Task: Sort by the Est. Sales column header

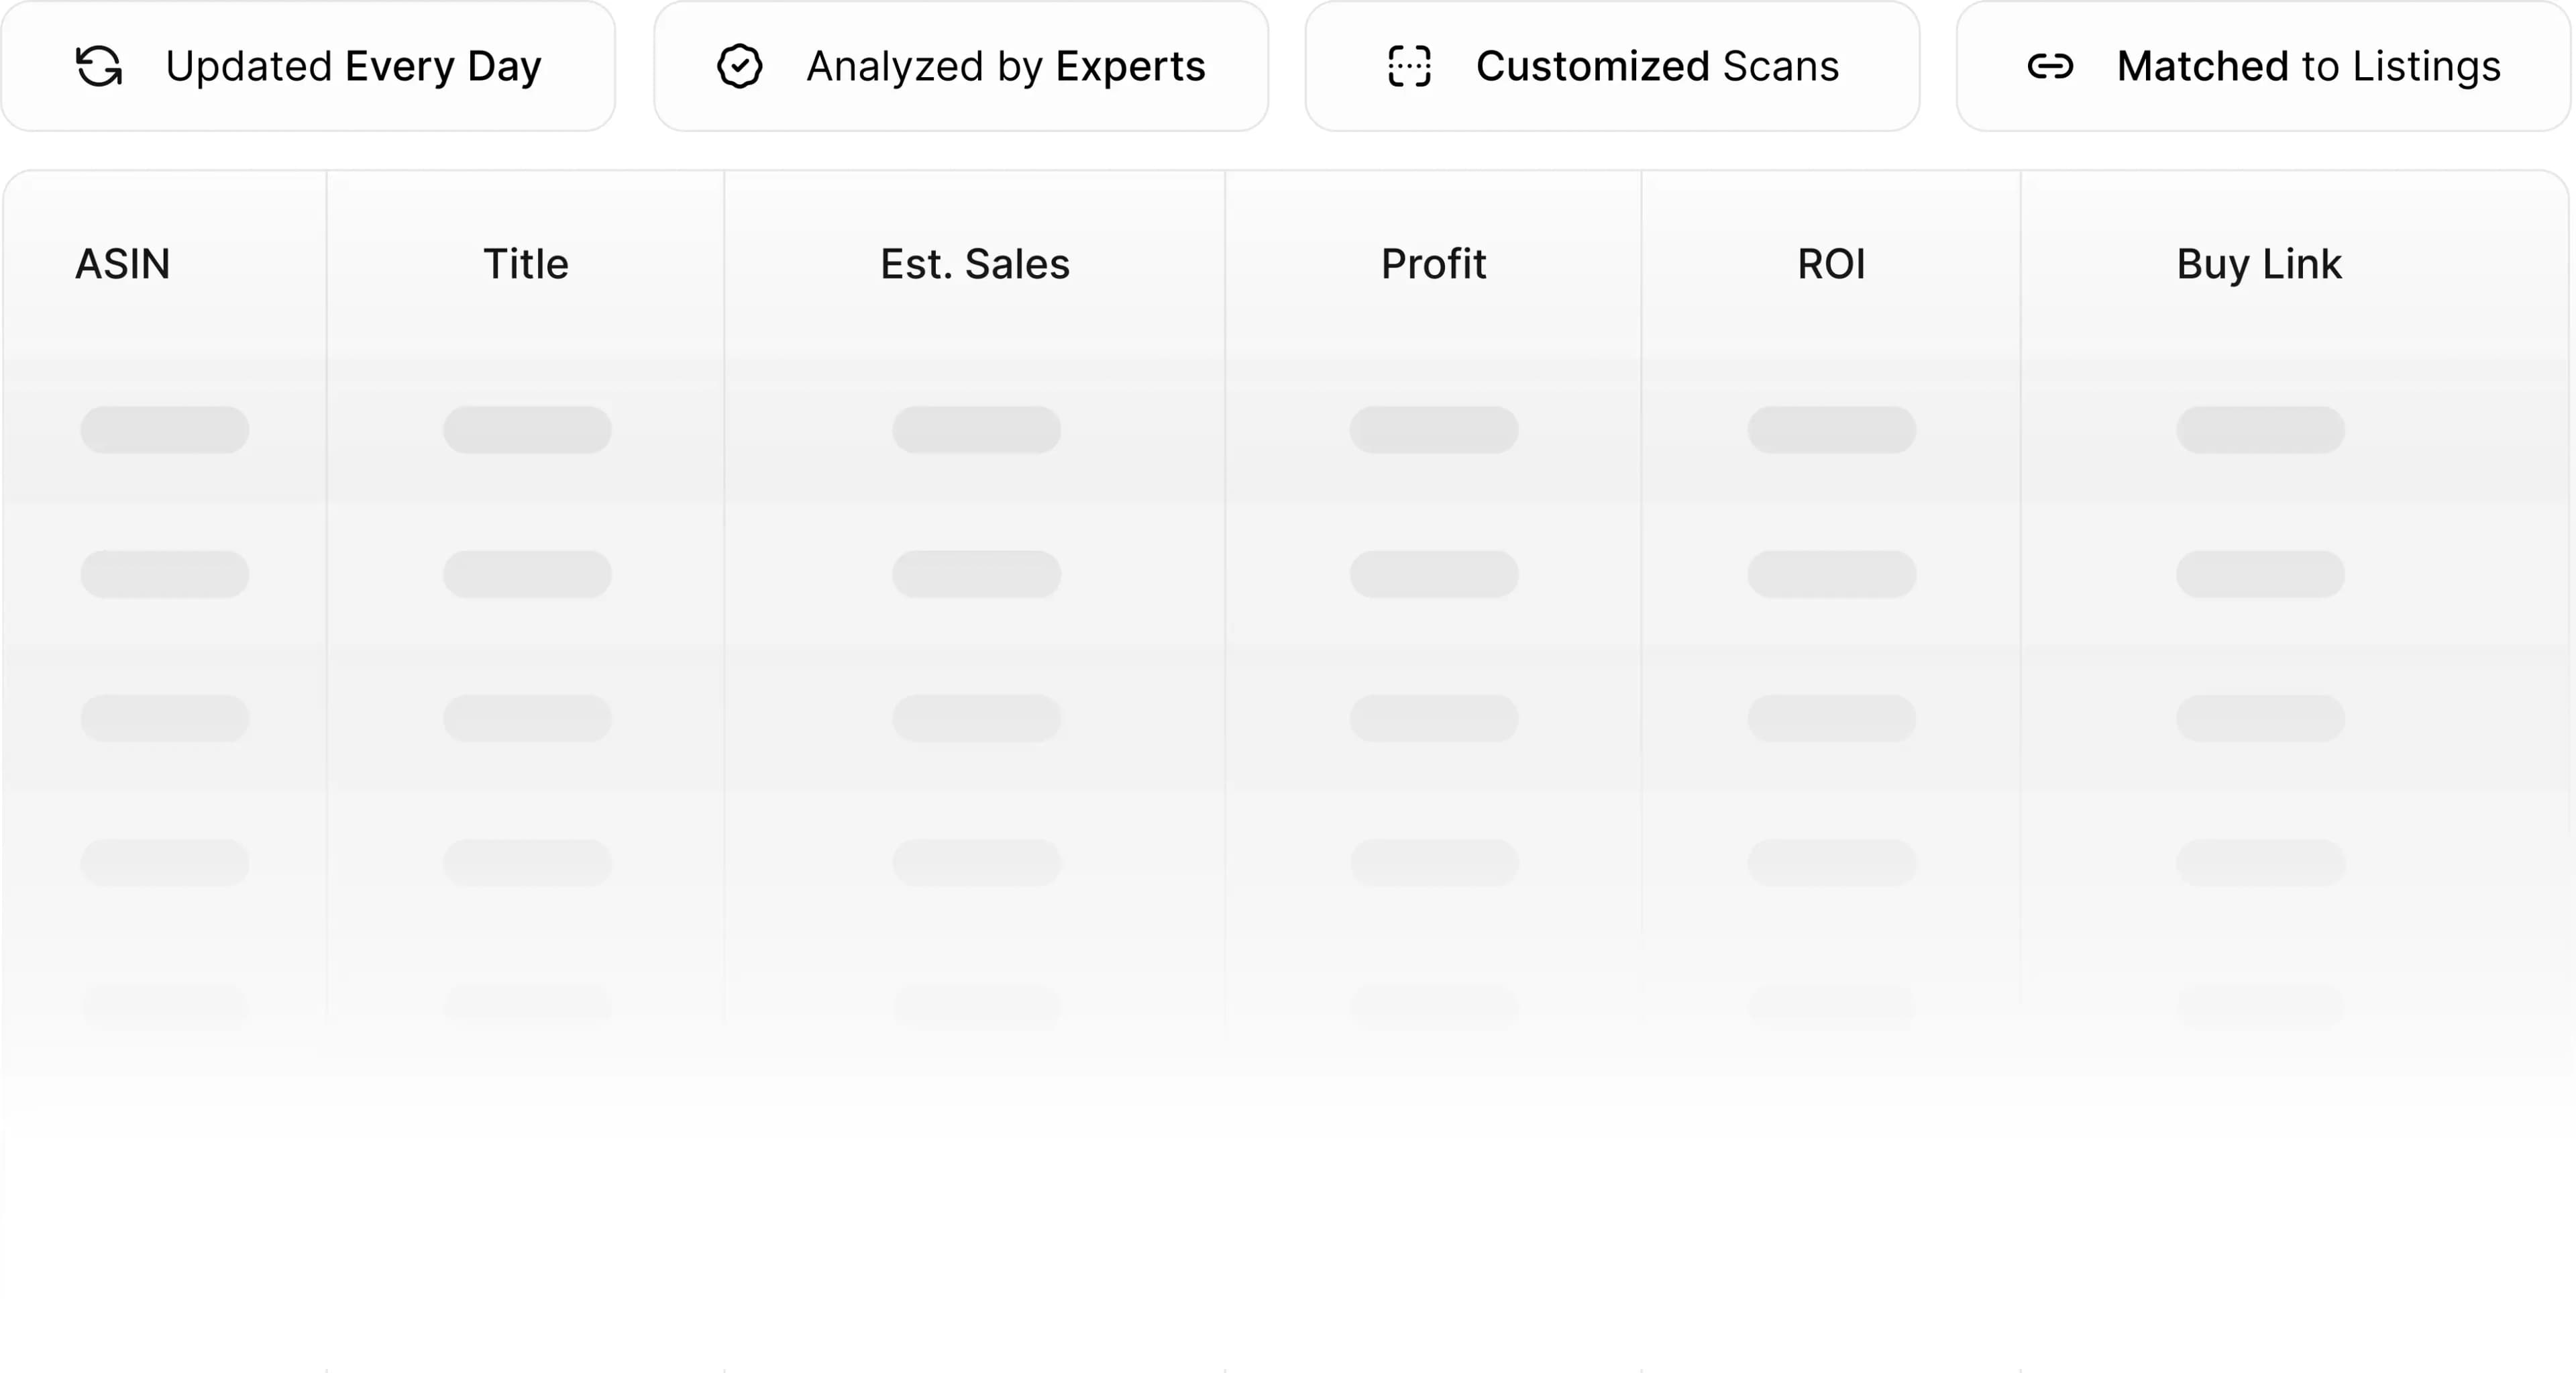Action: tap(975, 264)
